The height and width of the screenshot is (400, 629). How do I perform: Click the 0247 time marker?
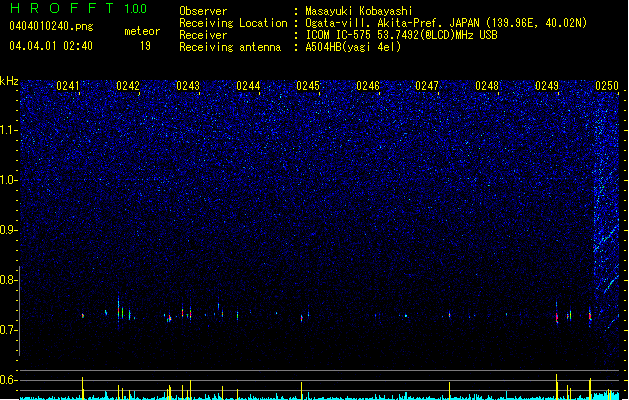click(x=427, y=86)
